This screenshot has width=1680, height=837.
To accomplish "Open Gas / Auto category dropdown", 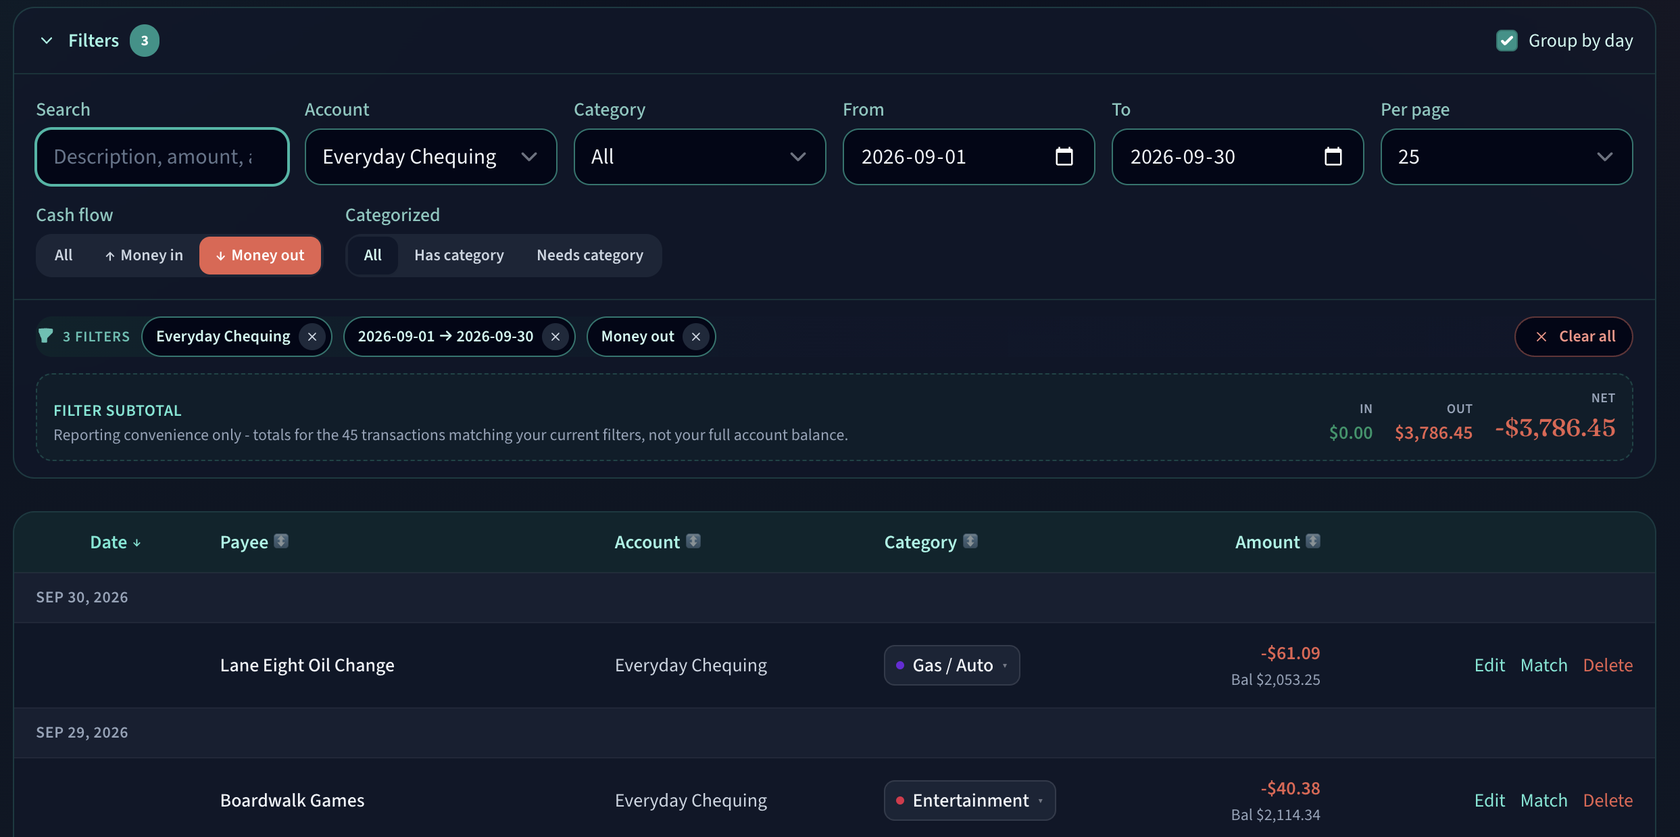I will click(952, 666).
